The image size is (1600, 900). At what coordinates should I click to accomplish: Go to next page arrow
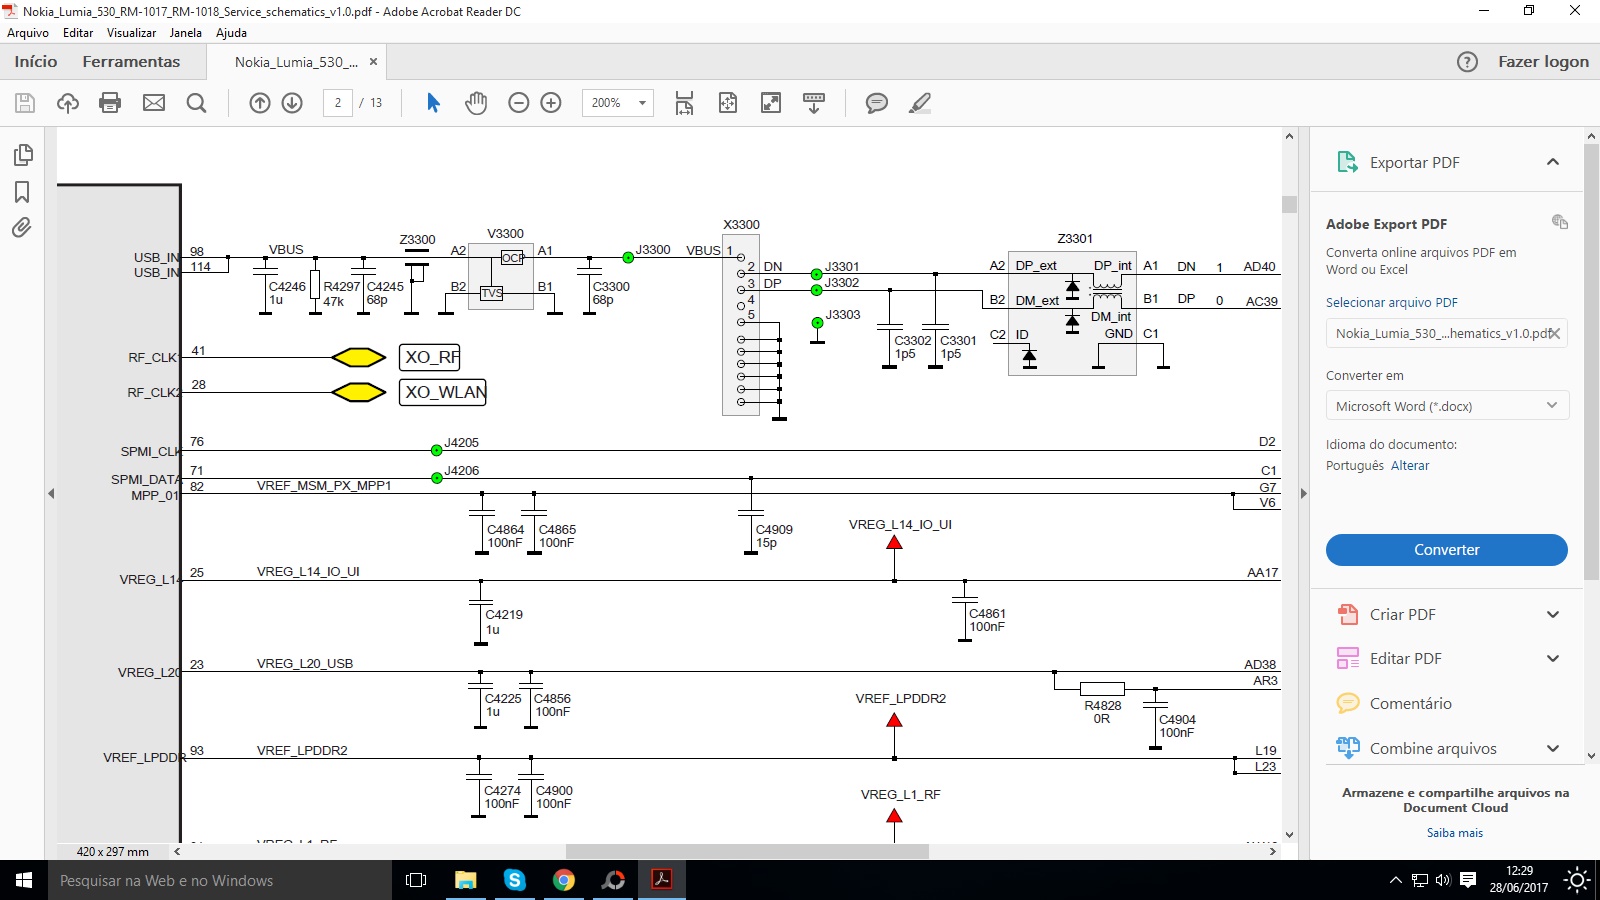tap(292, 103)
